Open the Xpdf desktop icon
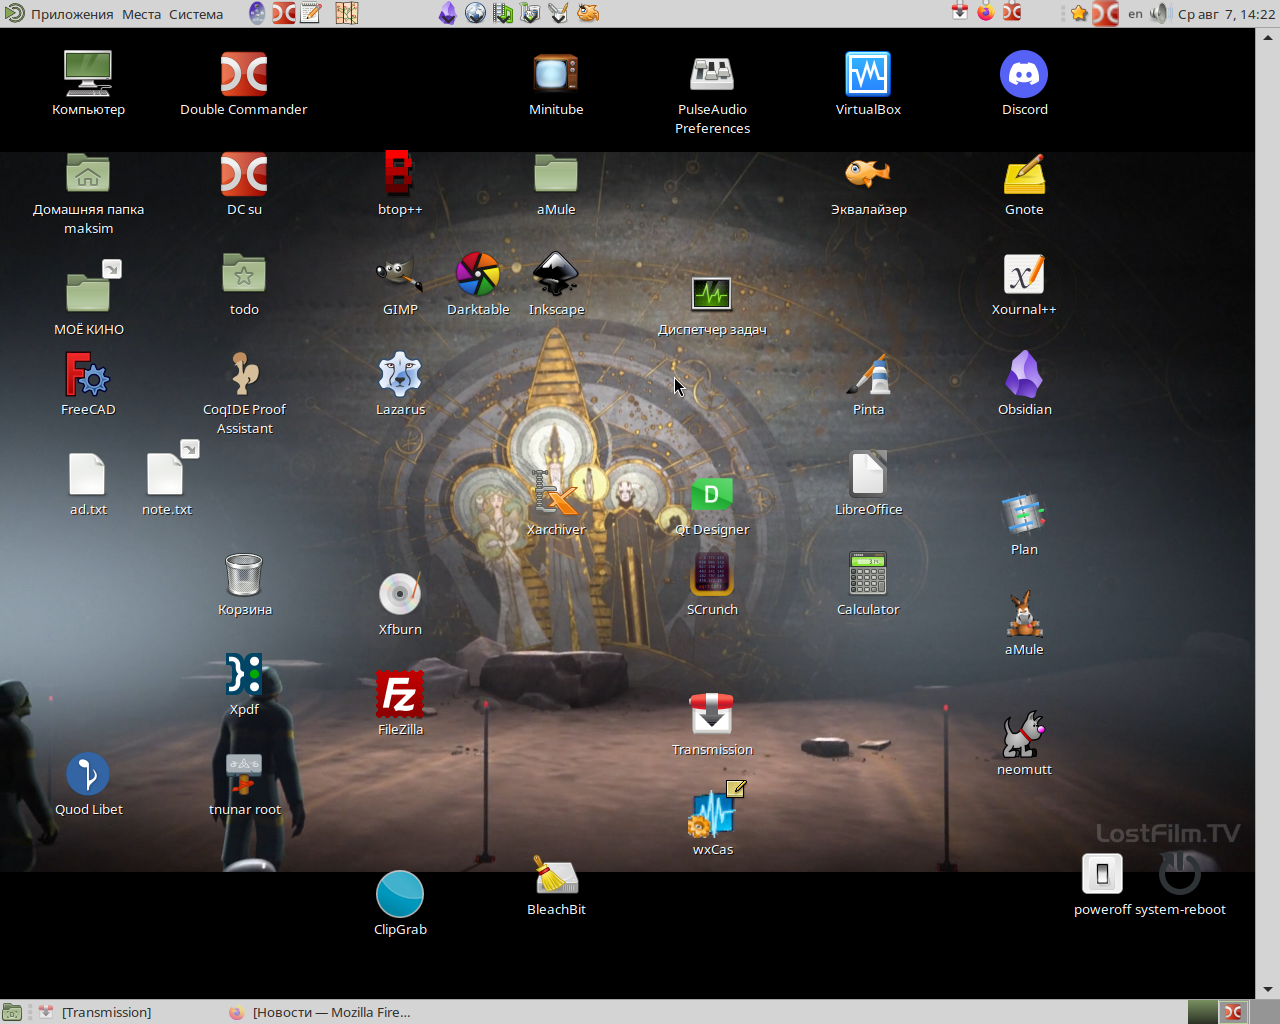 coord(244,675)
